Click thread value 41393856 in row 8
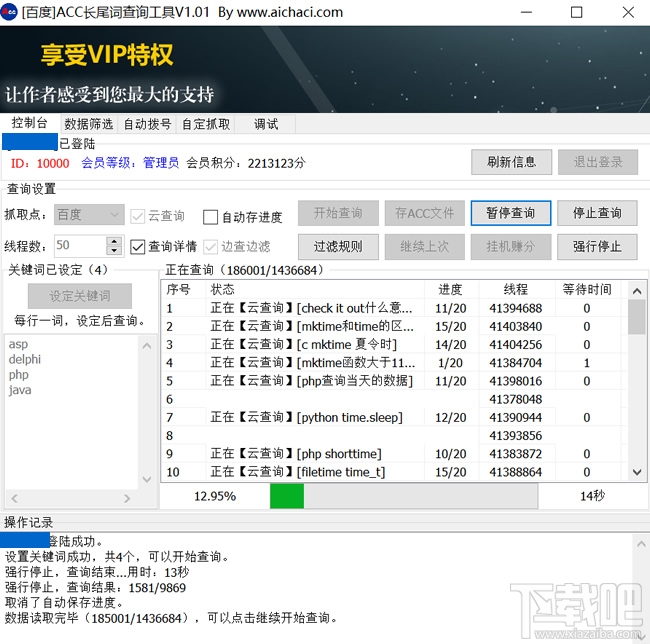Screen dimensions: 650x644 (x=516, y=436)
